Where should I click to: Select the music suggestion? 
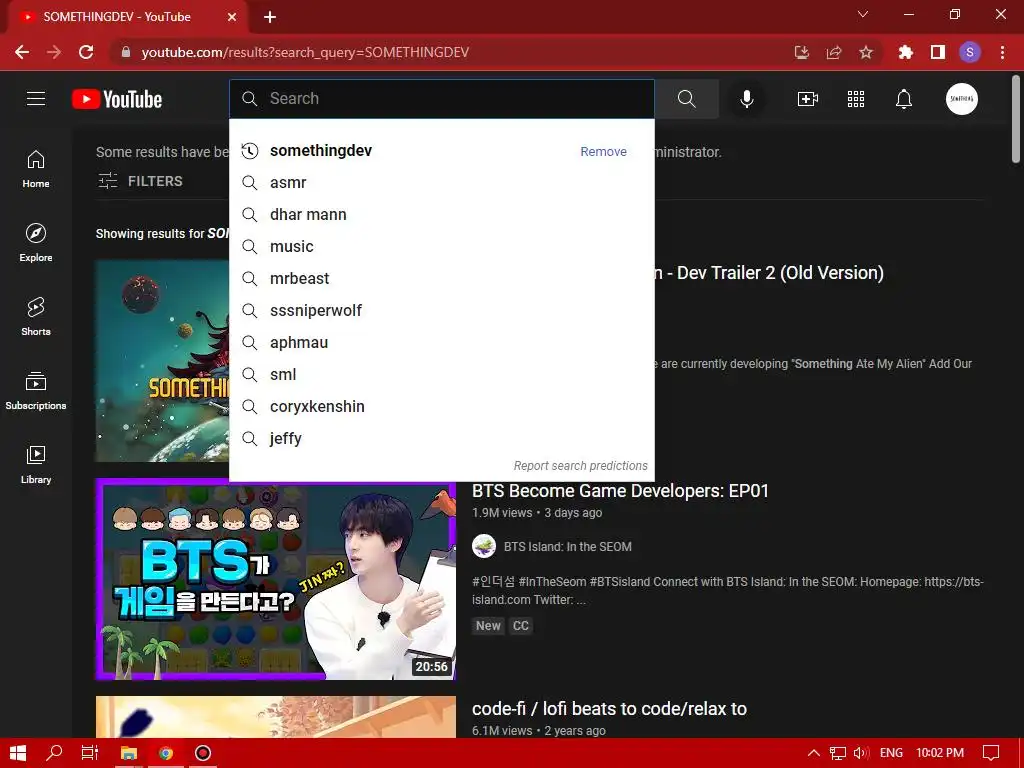(441, 246)
